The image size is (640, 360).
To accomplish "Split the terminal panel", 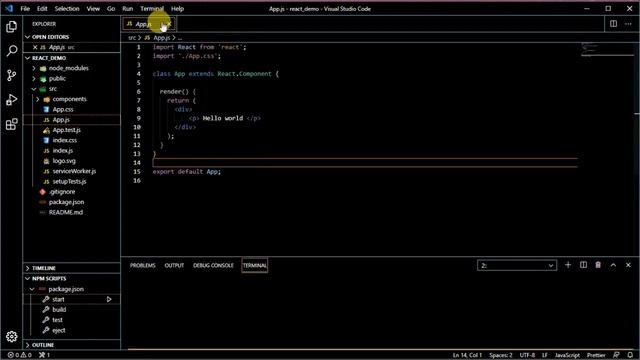I will pos(583,265).
